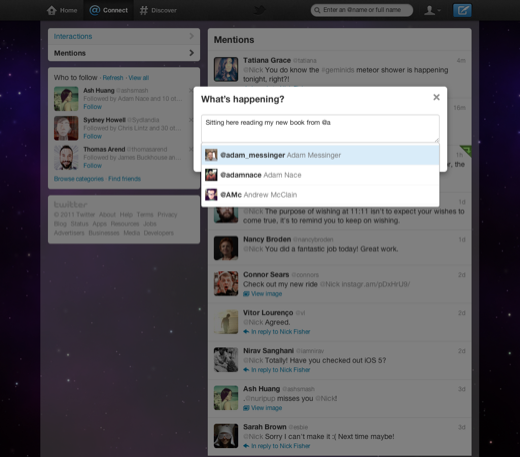Click the Home house icon
Viewport: 520px width, 457px height.
click(52, 10)
